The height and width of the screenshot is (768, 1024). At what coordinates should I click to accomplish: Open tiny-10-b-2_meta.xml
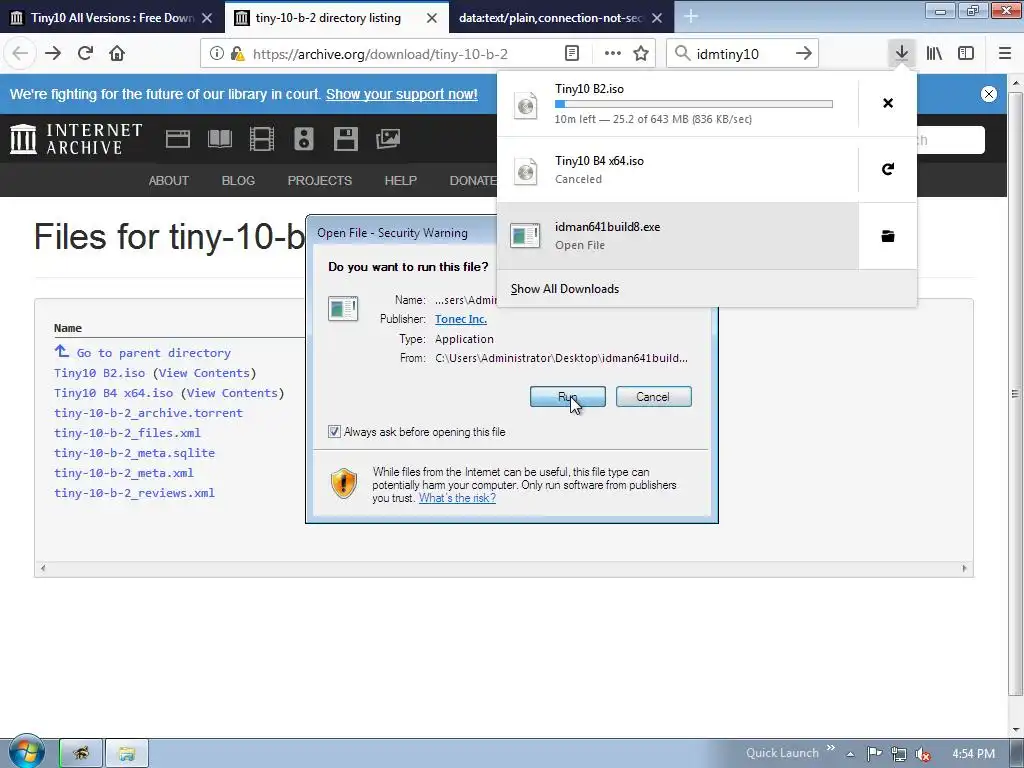(x=124, y=473)
